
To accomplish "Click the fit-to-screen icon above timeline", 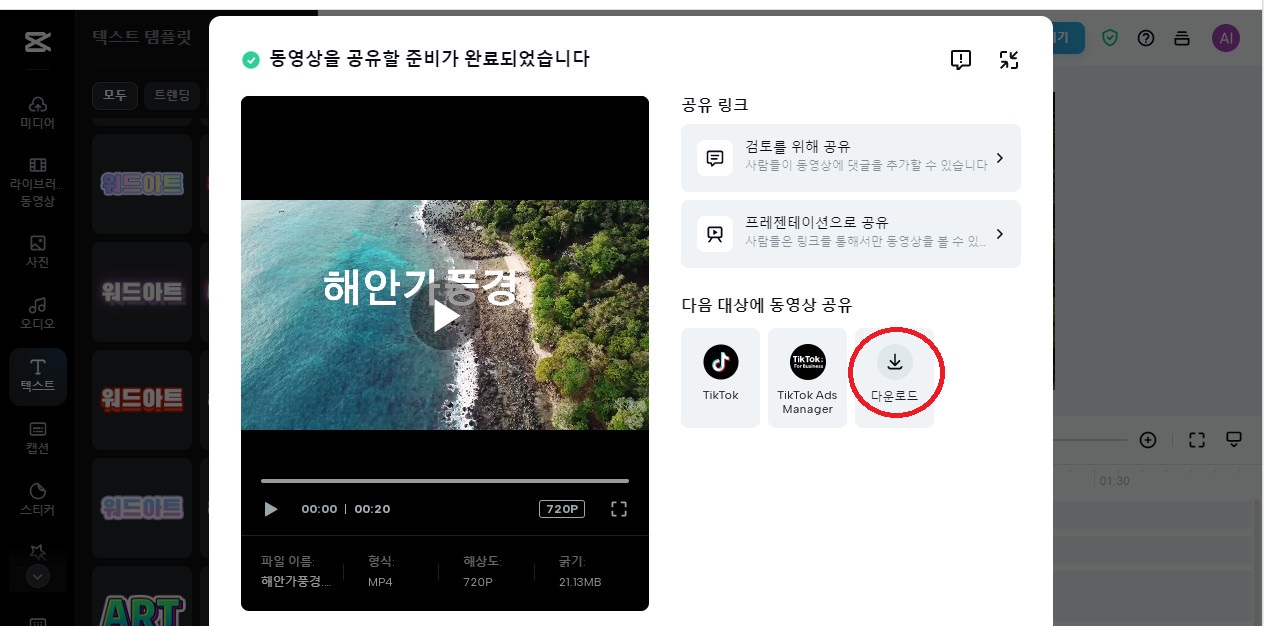I will (1197, 440).
